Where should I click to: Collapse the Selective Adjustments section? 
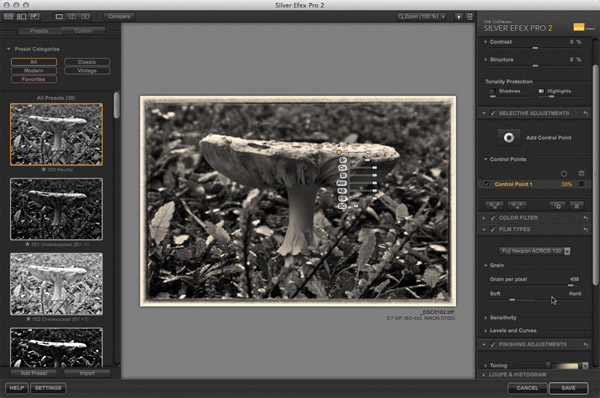pyautogui.click(x=484, y=113)
